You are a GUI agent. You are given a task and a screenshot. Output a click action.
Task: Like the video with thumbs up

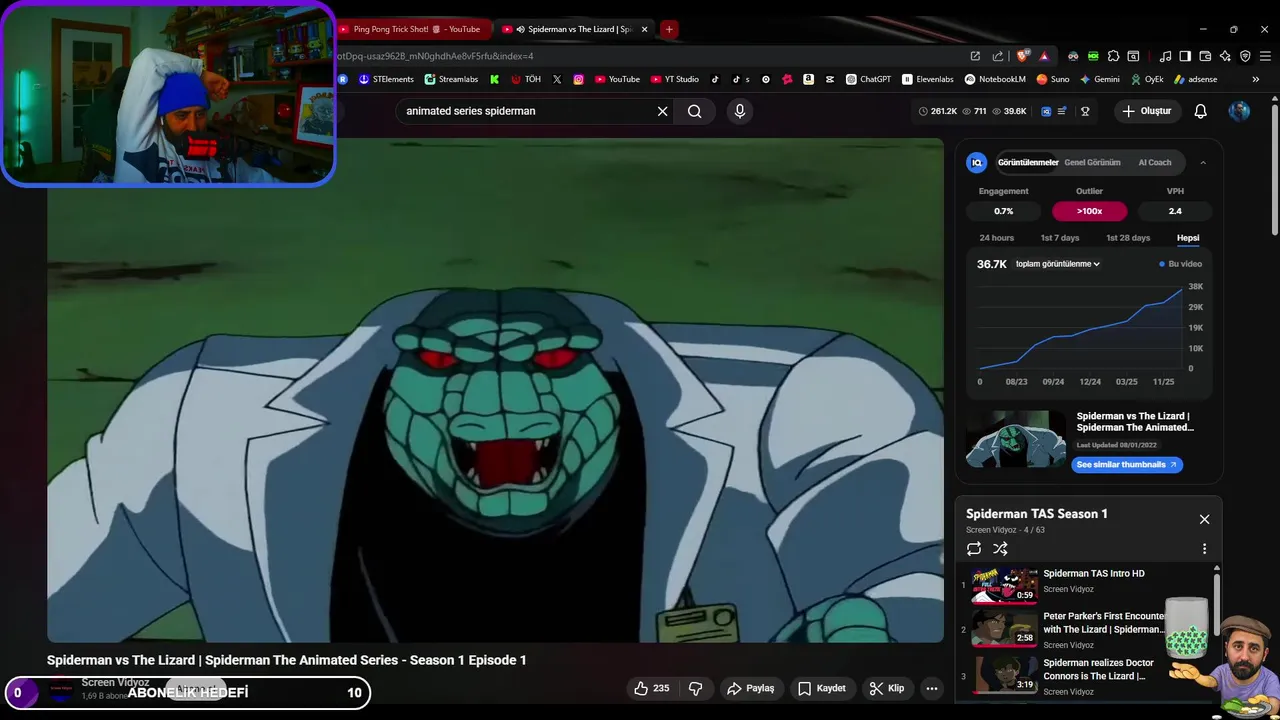tap(651, 688)
